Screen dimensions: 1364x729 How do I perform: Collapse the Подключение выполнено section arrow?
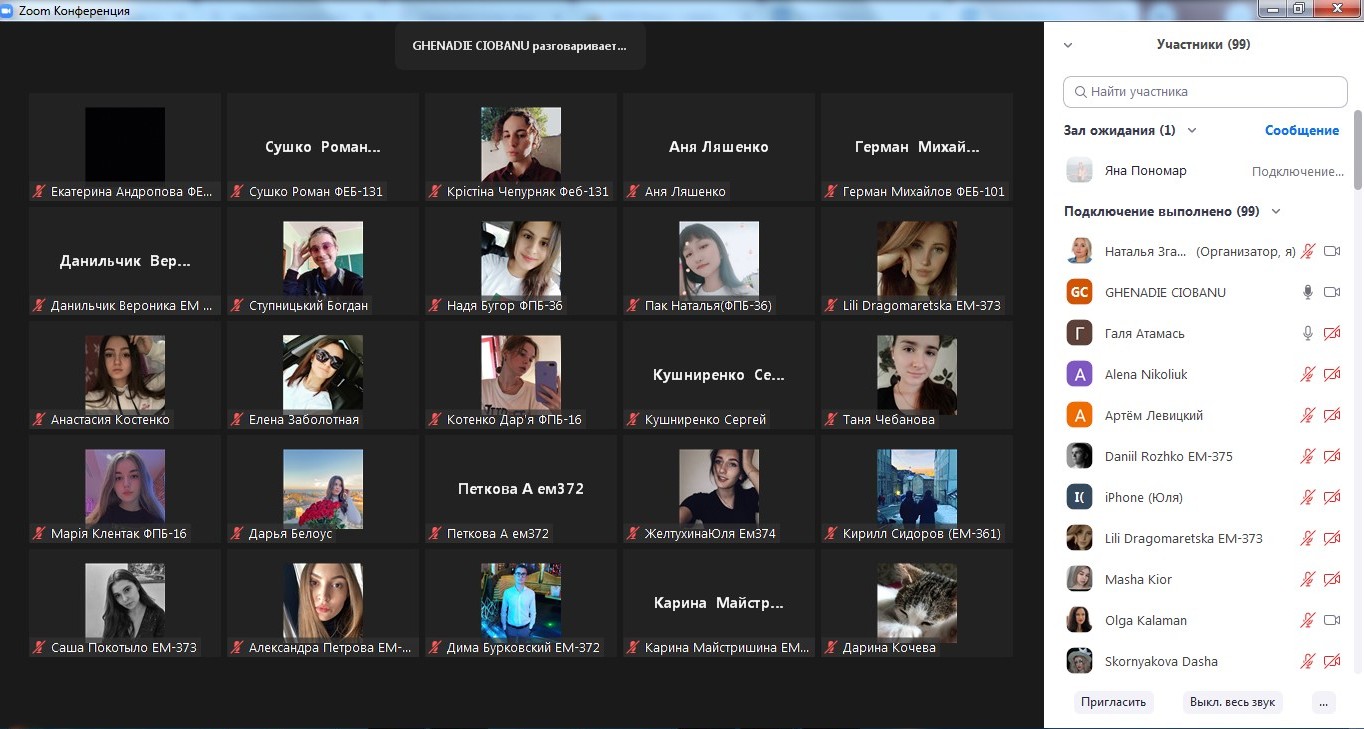coord(1276,211)
